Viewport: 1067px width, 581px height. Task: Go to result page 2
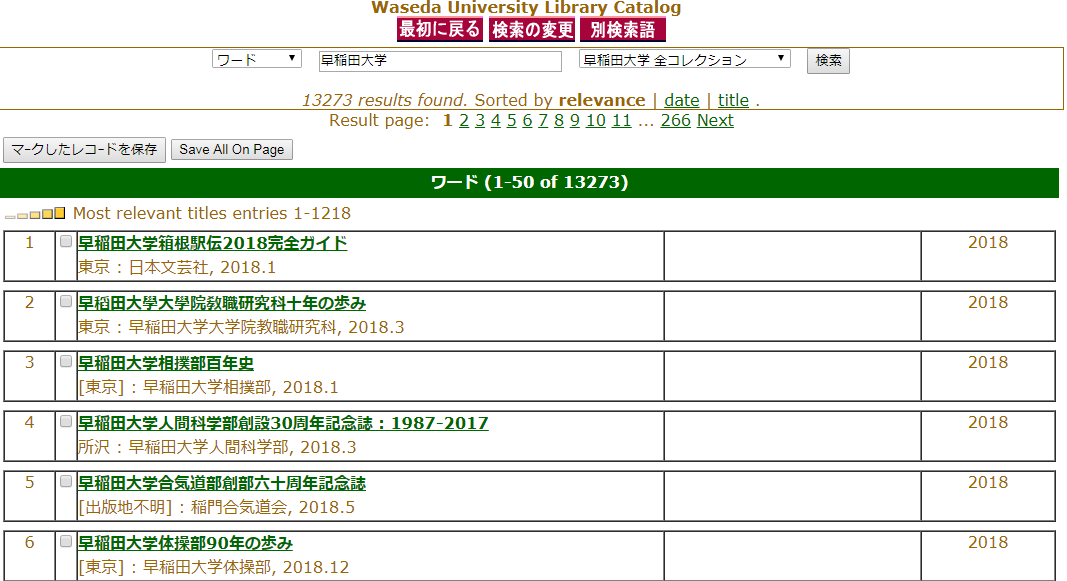click(x=464, y=120)
